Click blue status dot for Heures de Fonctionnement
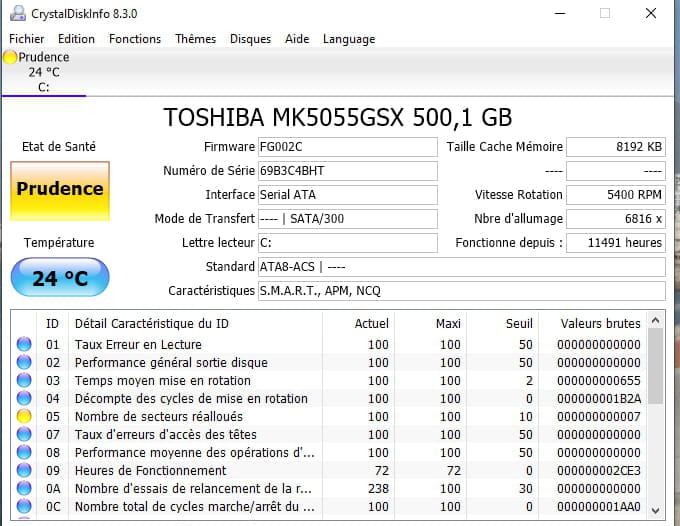The width and height of the screenshot is (680, 526). coord(24,471)
